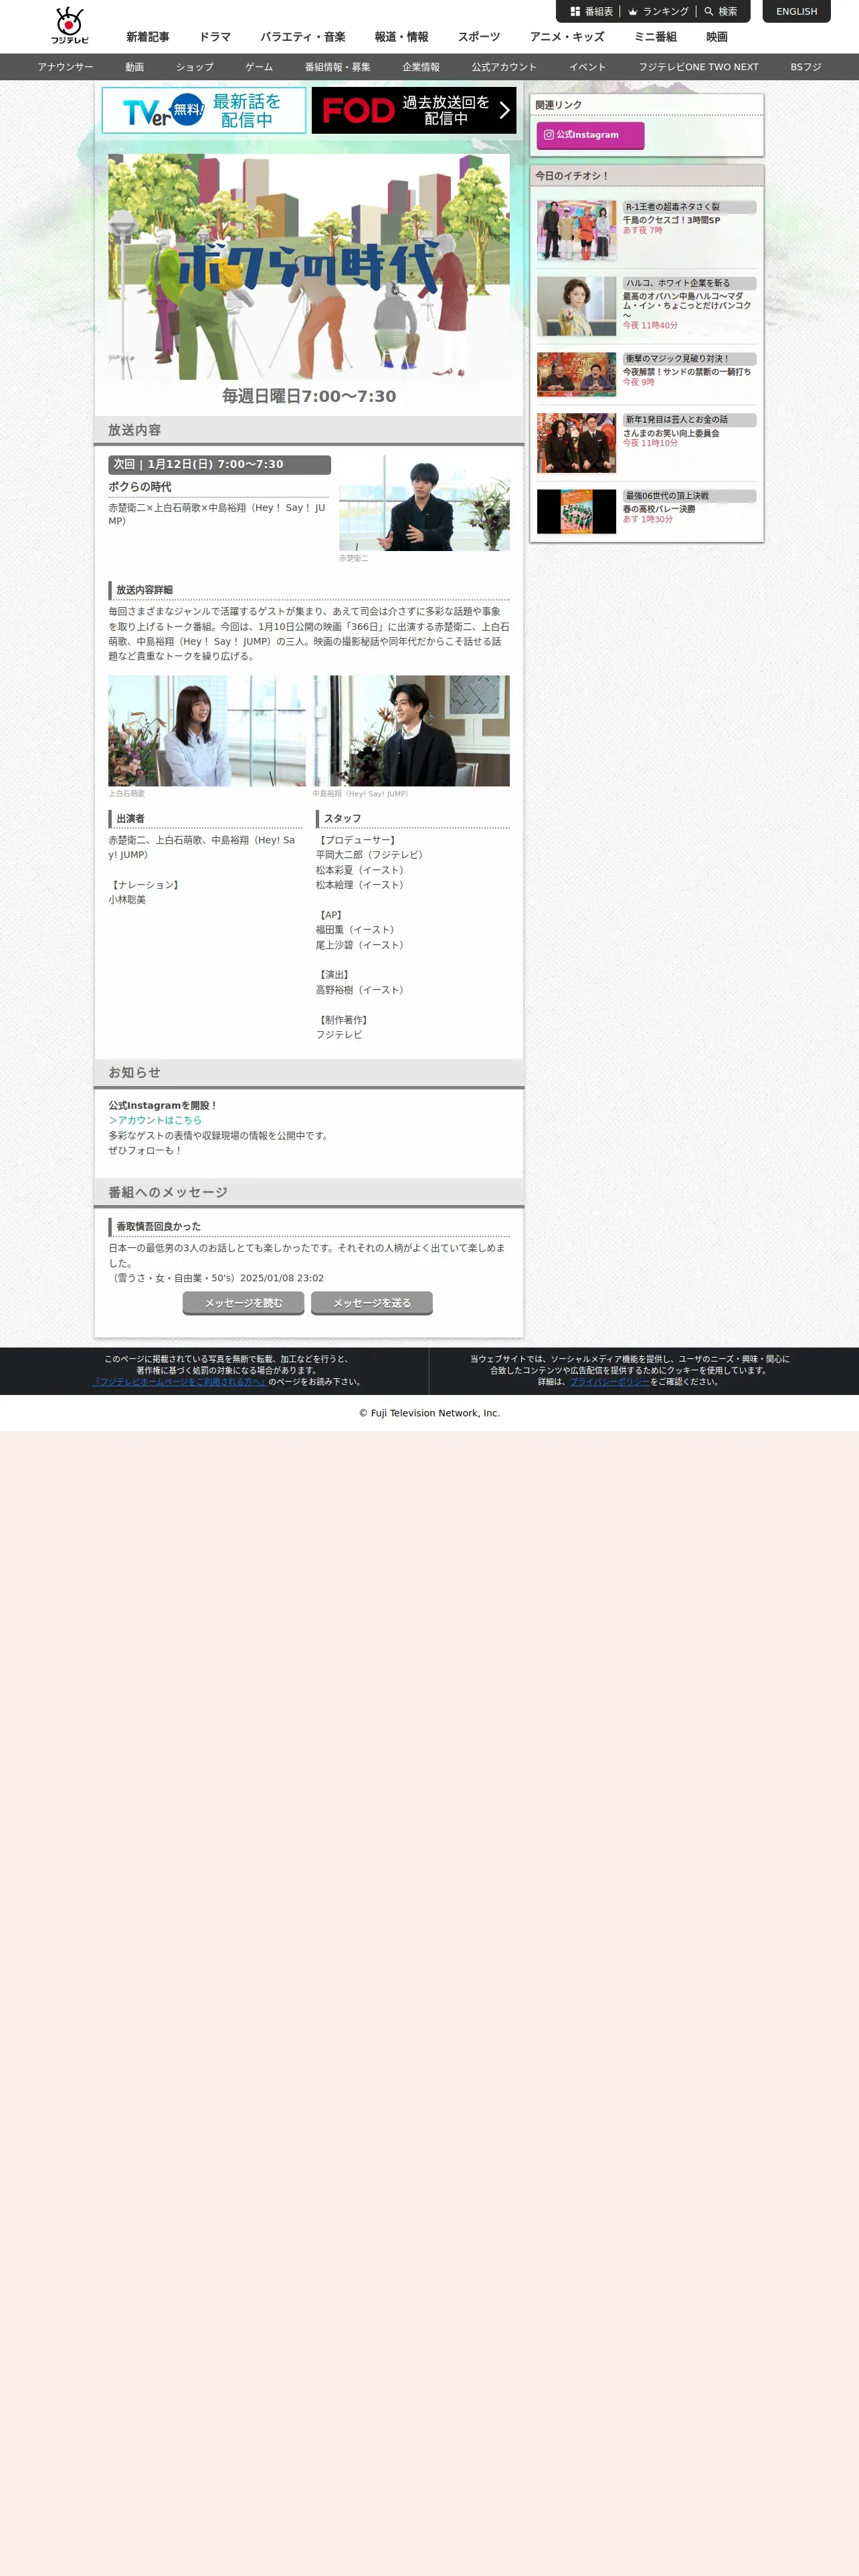The height and width of the screenshot is (2576, 859).
Task: Click the Fuji TV logo
Action: (70, 26)
